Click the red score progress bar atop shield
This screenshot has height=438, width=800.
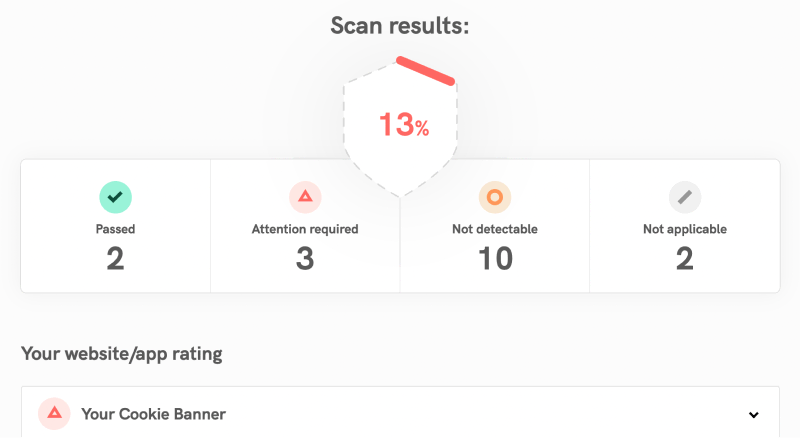(x=426, y=70)
